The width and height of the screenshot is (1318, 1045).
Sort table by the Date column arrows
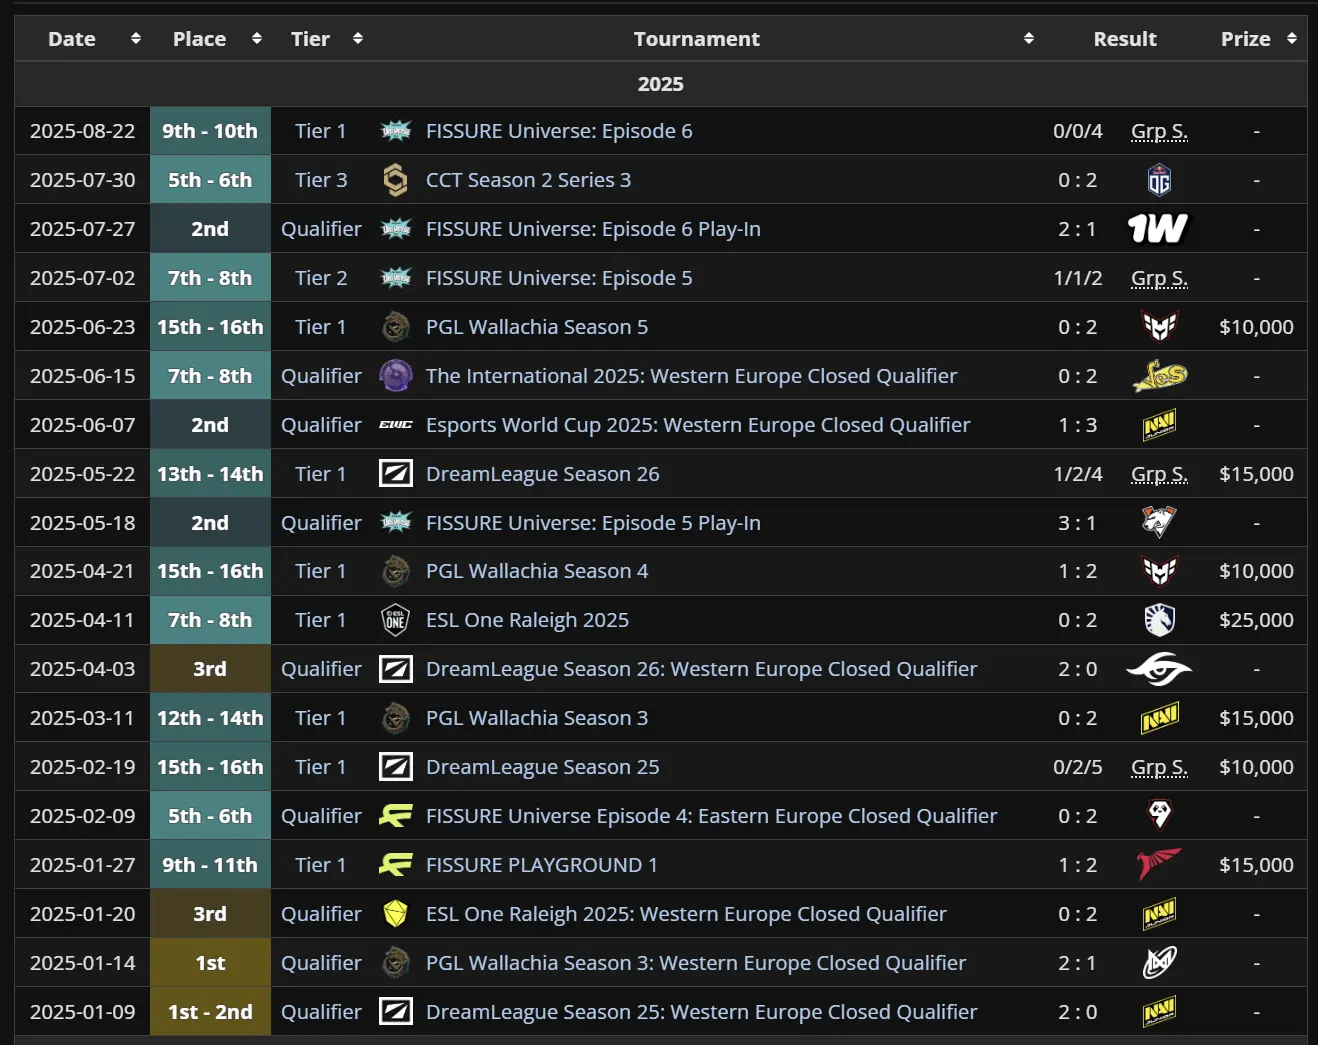(x=136, y=38)
